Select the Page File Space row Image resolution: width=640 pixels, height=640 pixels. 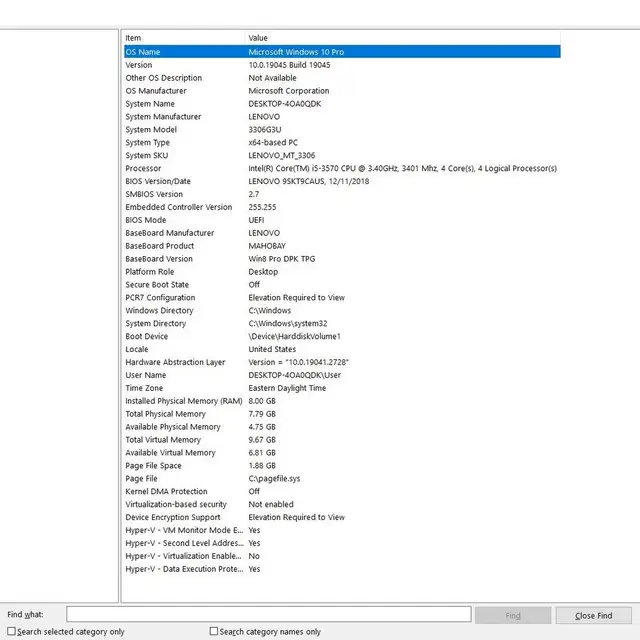click(342, 465)
